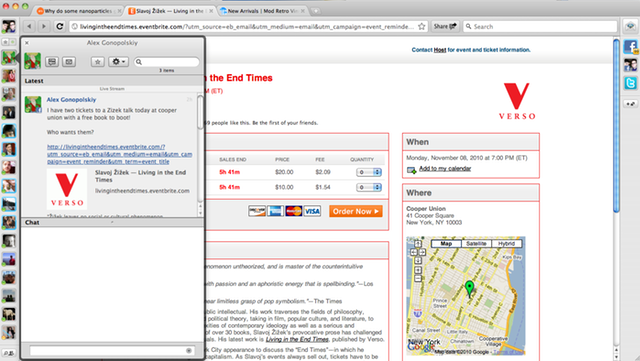This screenshot has width=640, height=361.
Task: Click the invites envelope icon at top right
Action: pos(631,27)
